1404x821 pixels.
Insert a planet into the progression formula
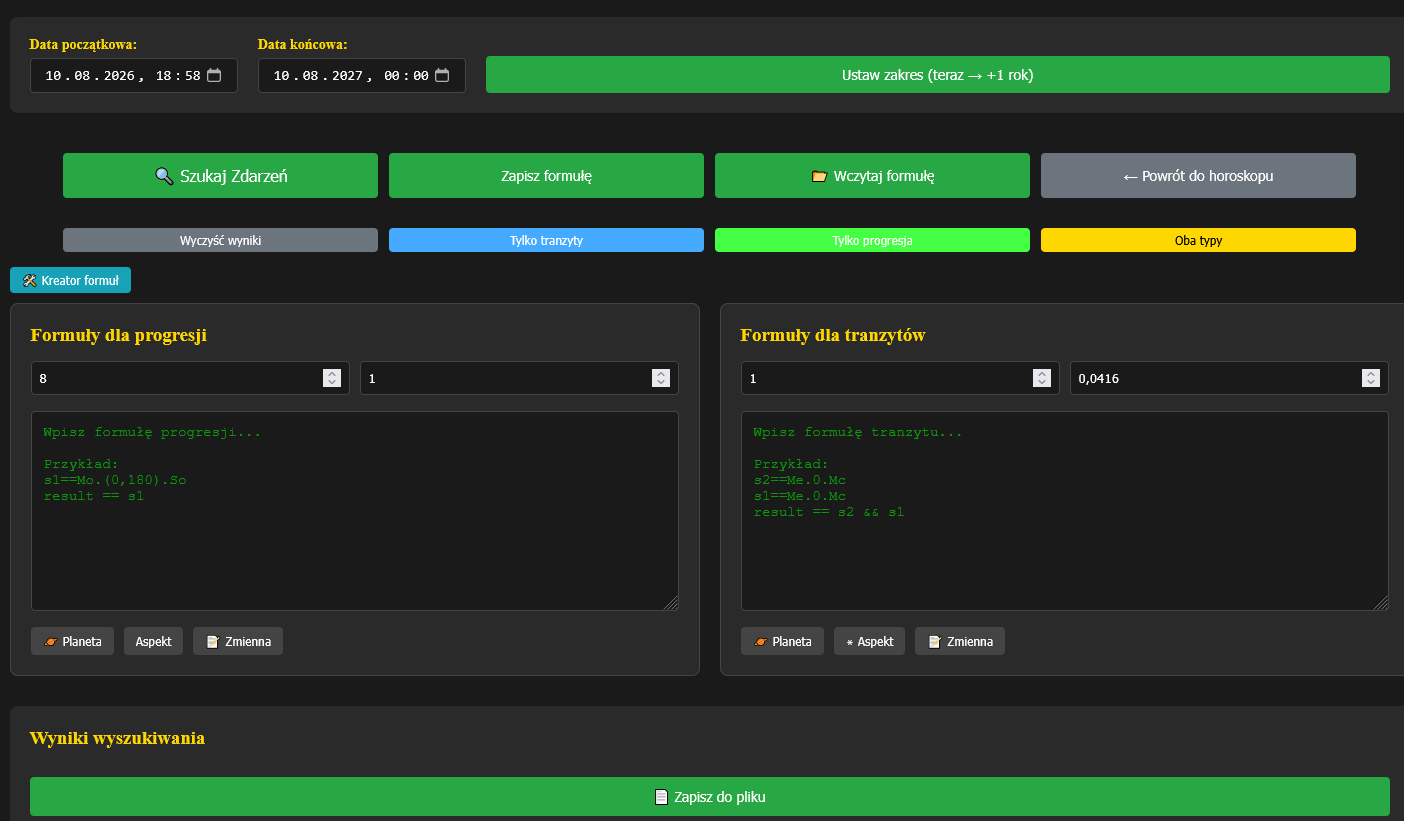pyautogui.click(x=73, y=641)
